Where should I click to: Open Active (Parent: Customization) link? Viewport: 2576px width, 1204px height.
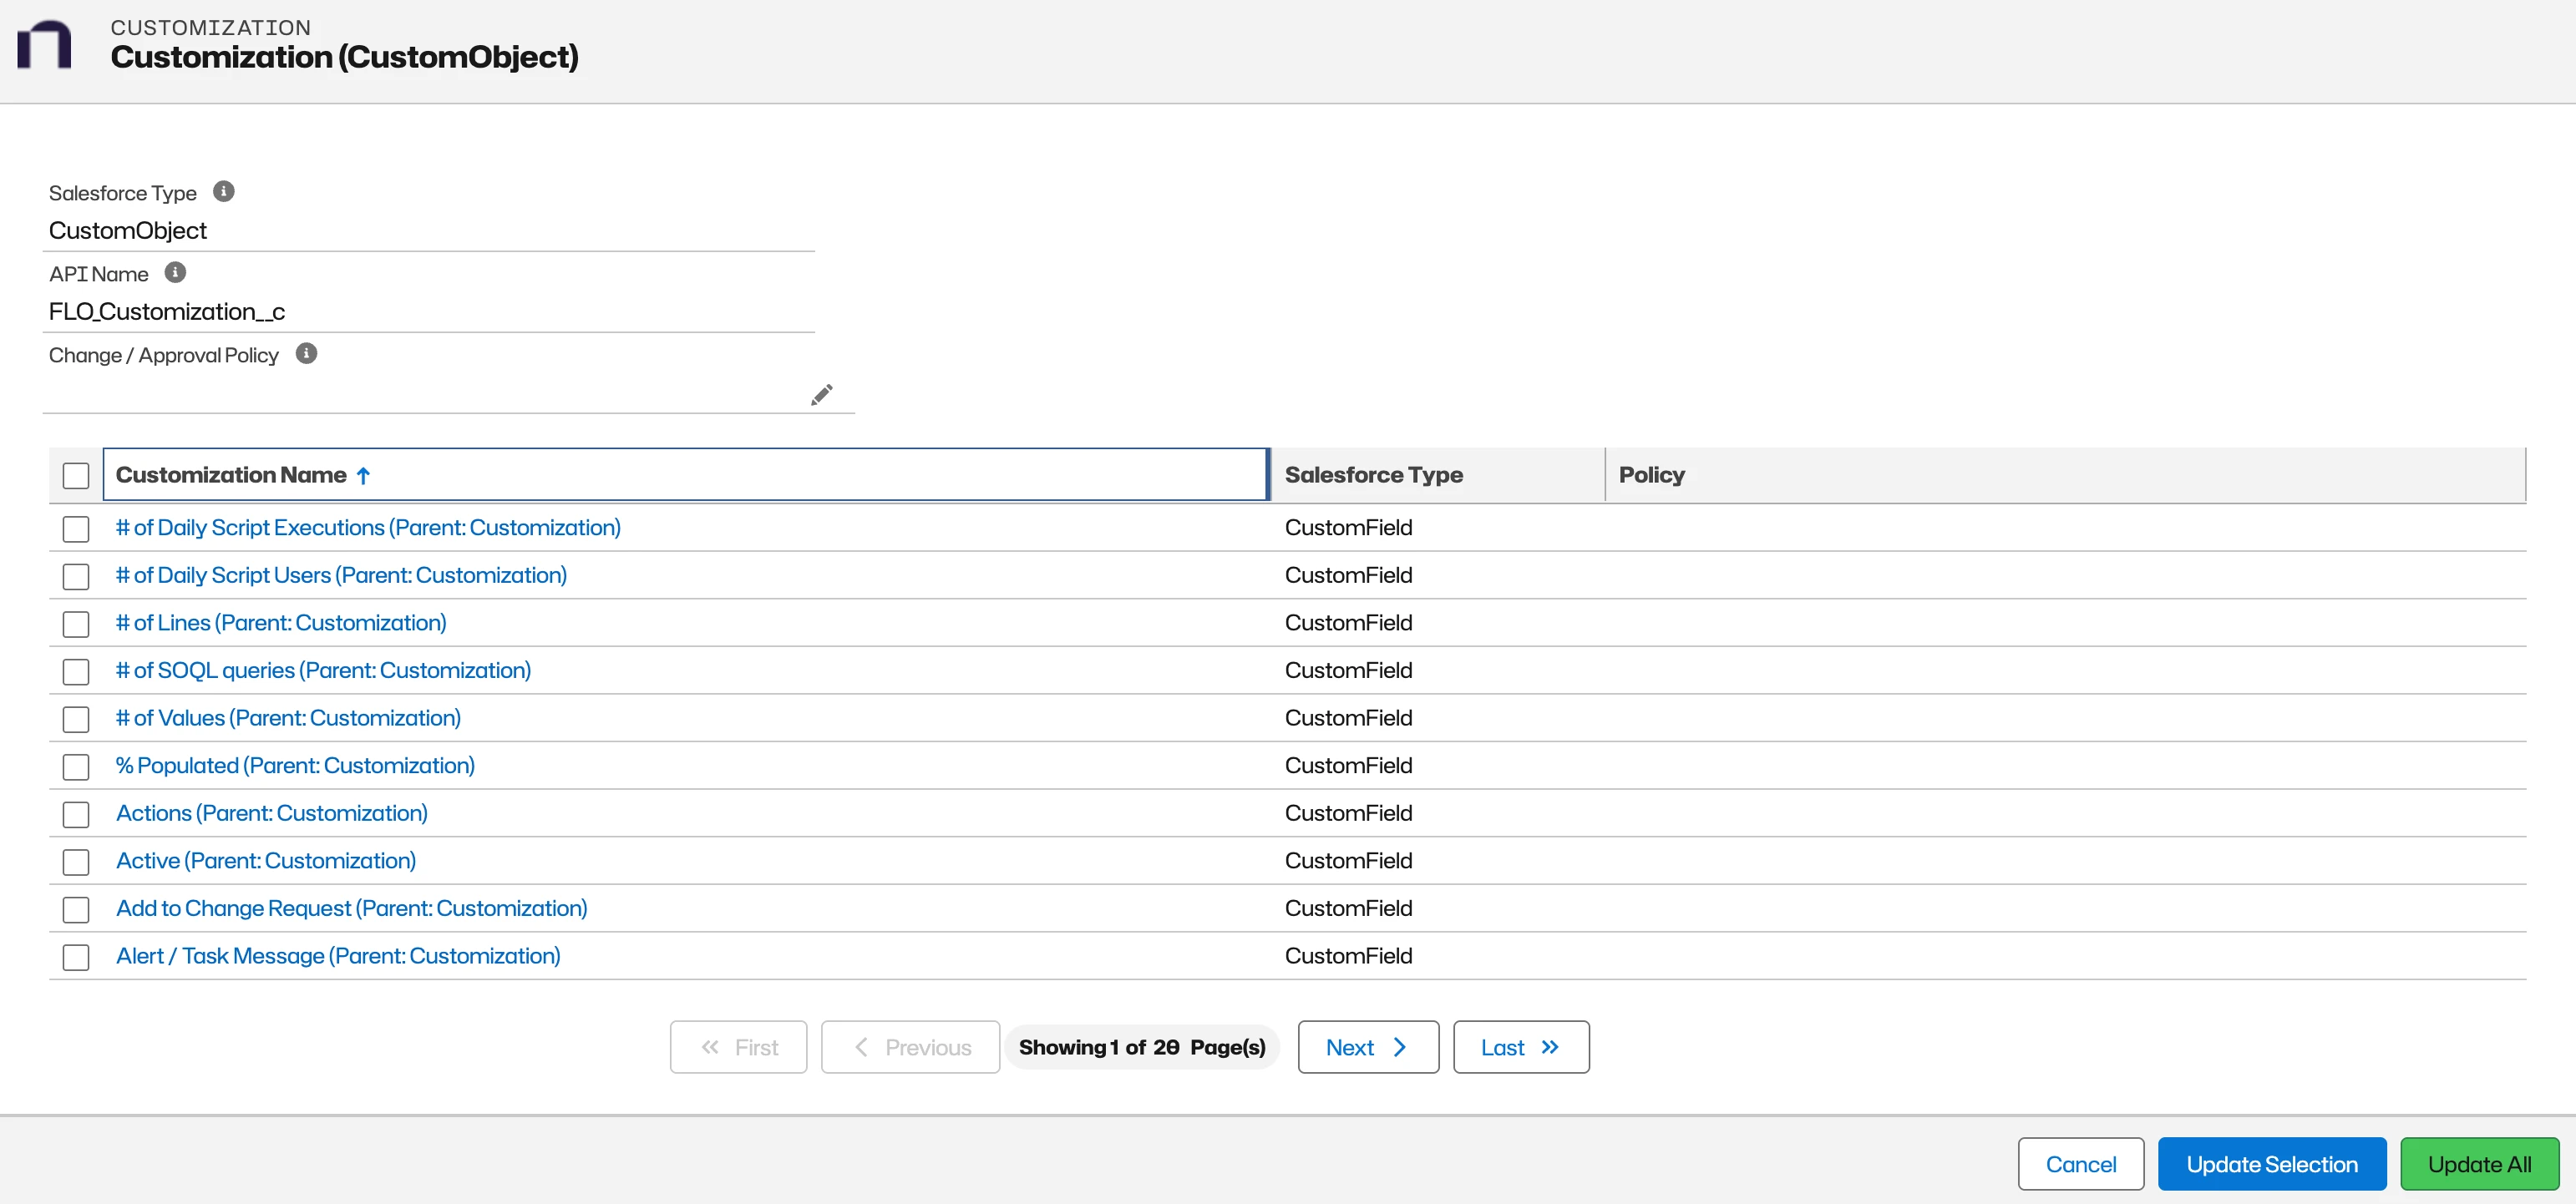266,860
